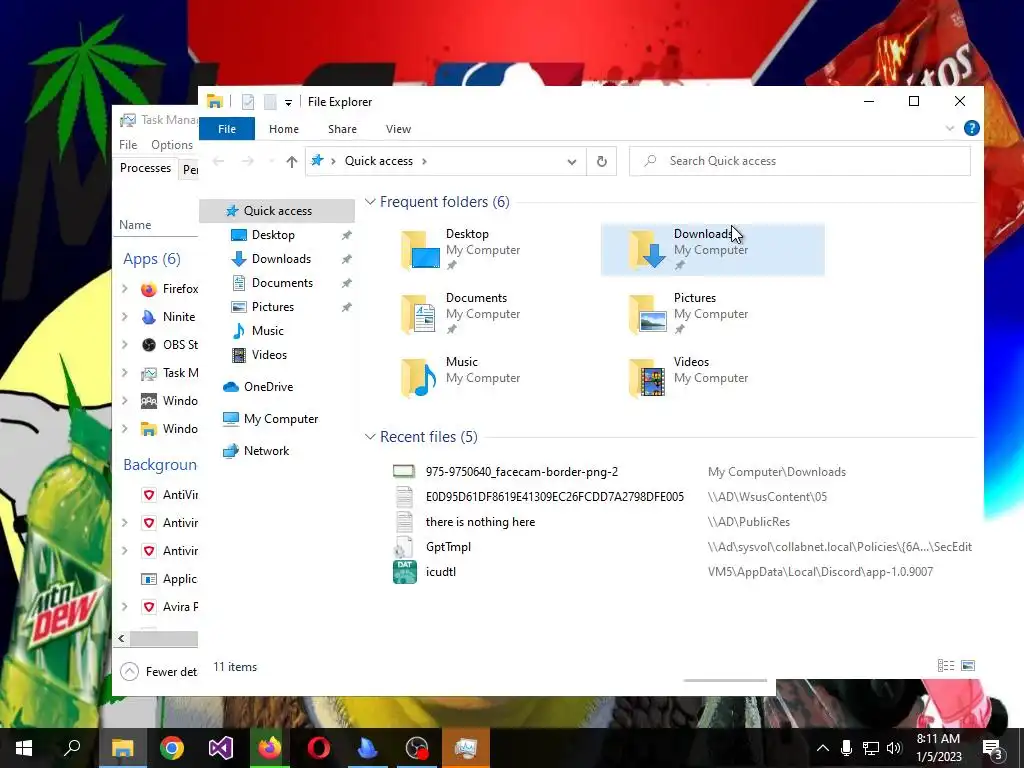Screen dimensions: 1024x768
Task: Click the volume speaker tray icon
Action: pyautogui.click(x=894, y=748)
